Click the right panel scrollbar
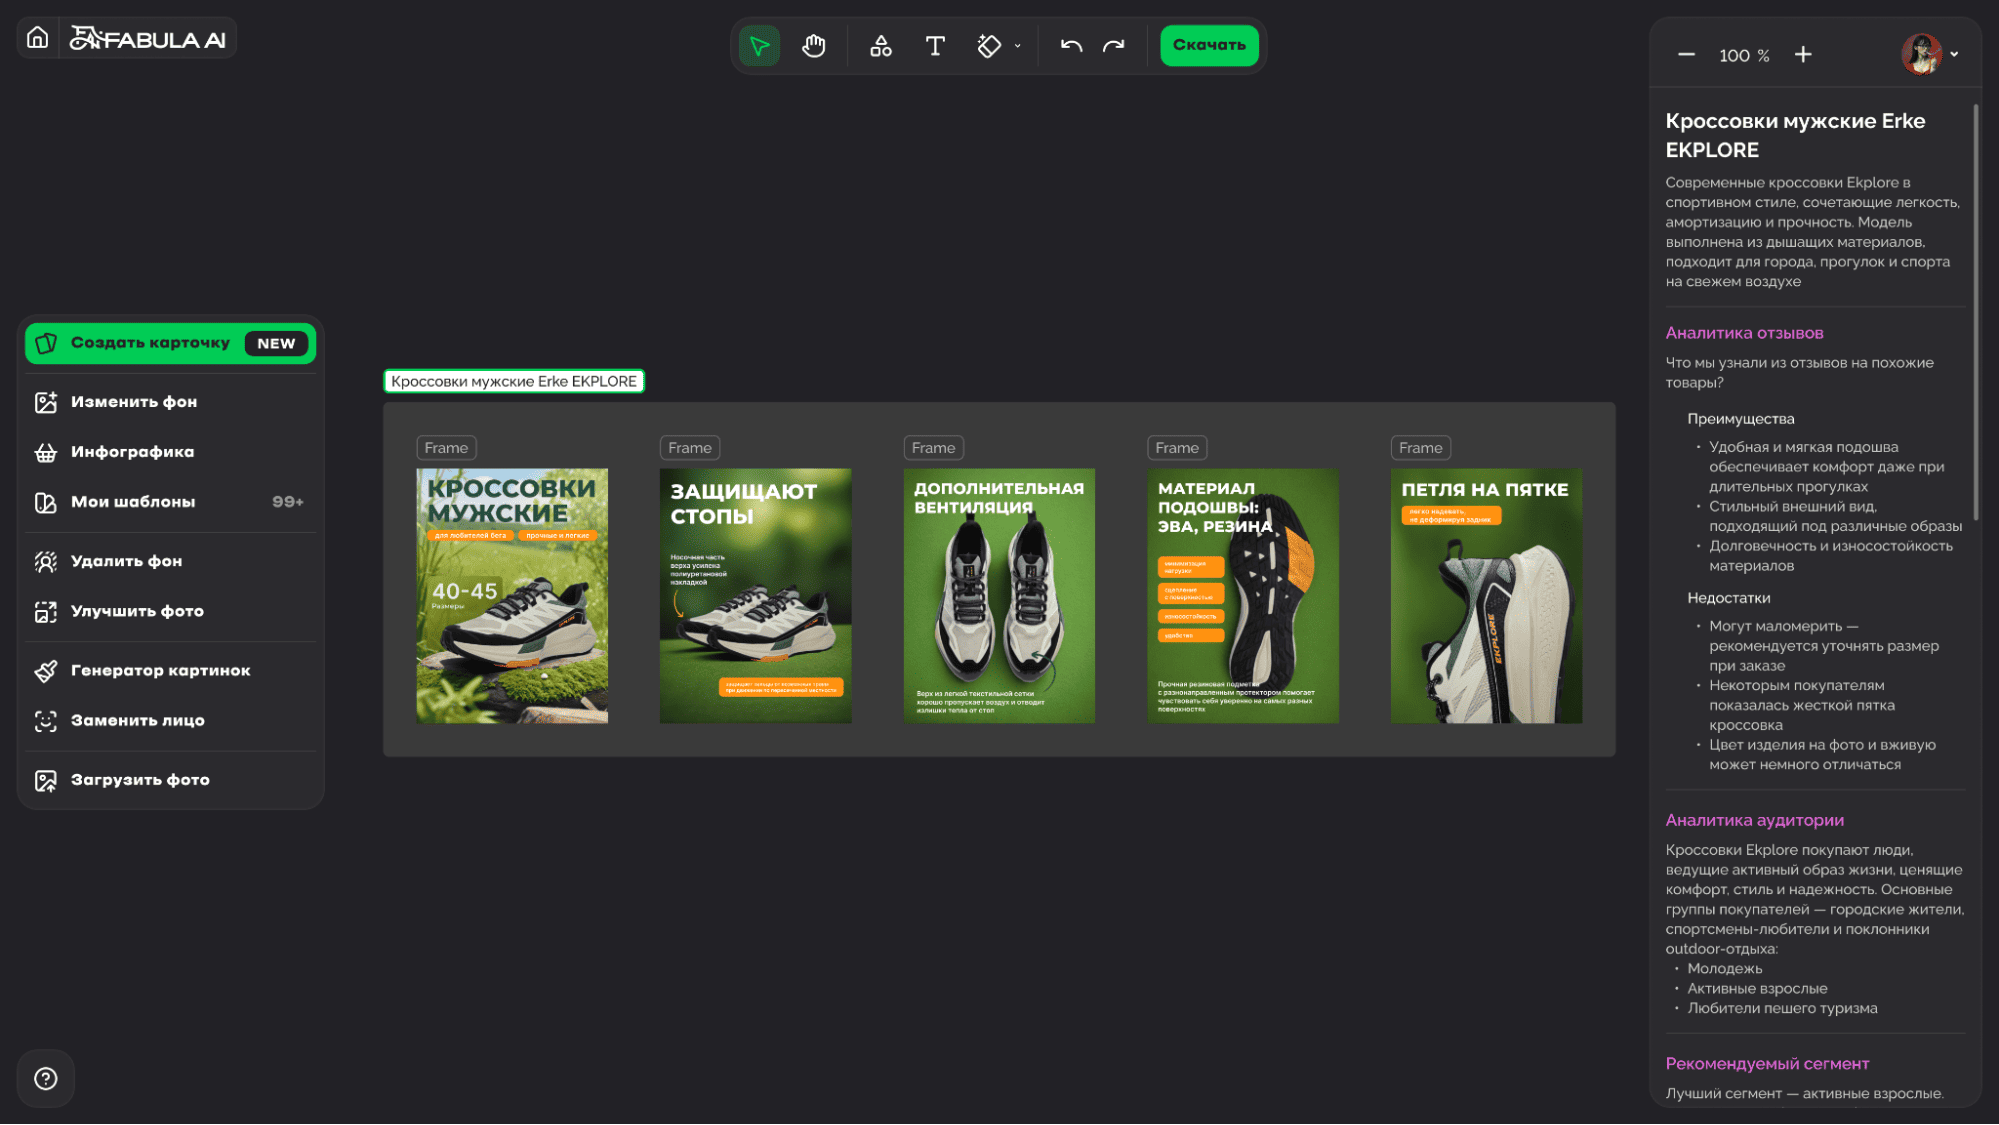Viewport: 1999px width, 1125px height. tap(1976, 310)
